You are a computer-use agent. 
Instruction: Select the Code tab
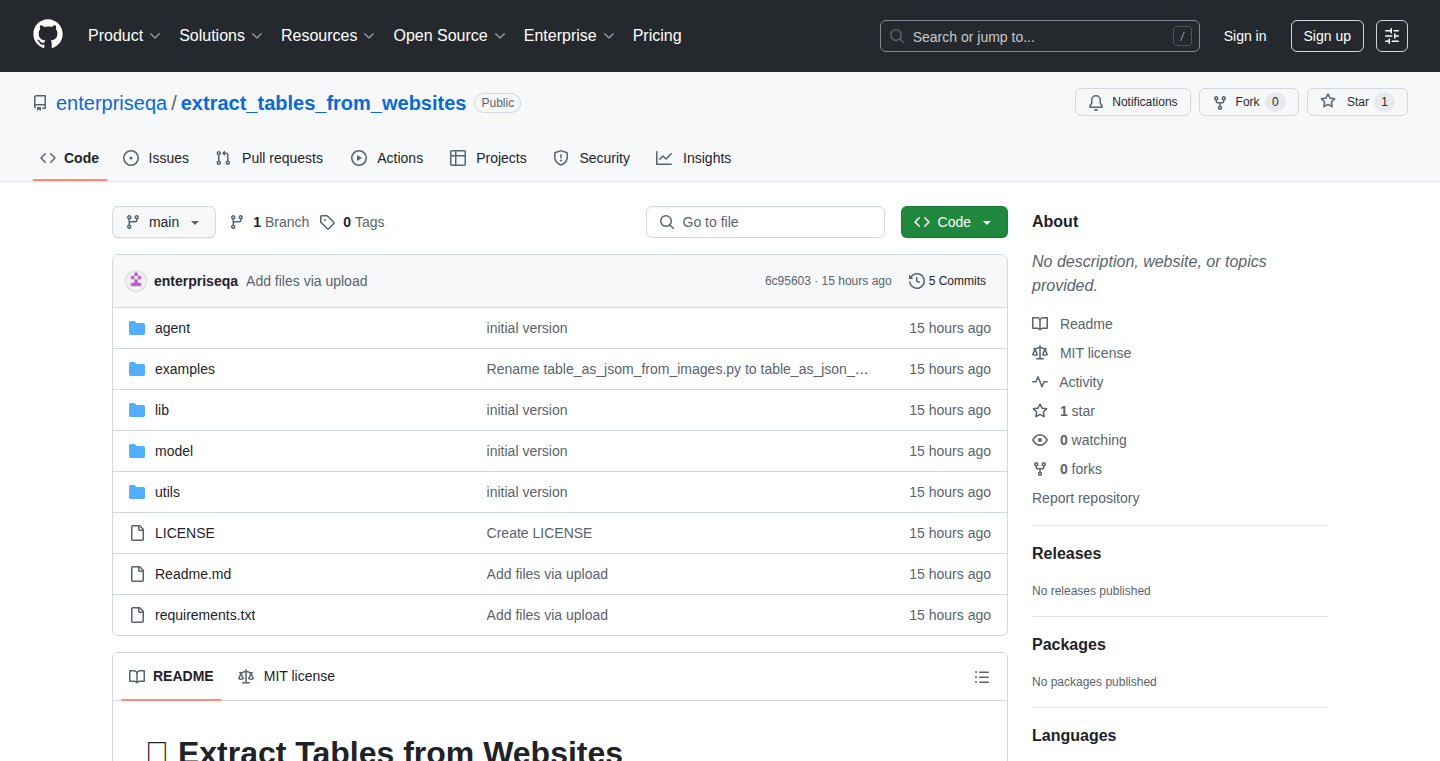(x=70, y=158)
